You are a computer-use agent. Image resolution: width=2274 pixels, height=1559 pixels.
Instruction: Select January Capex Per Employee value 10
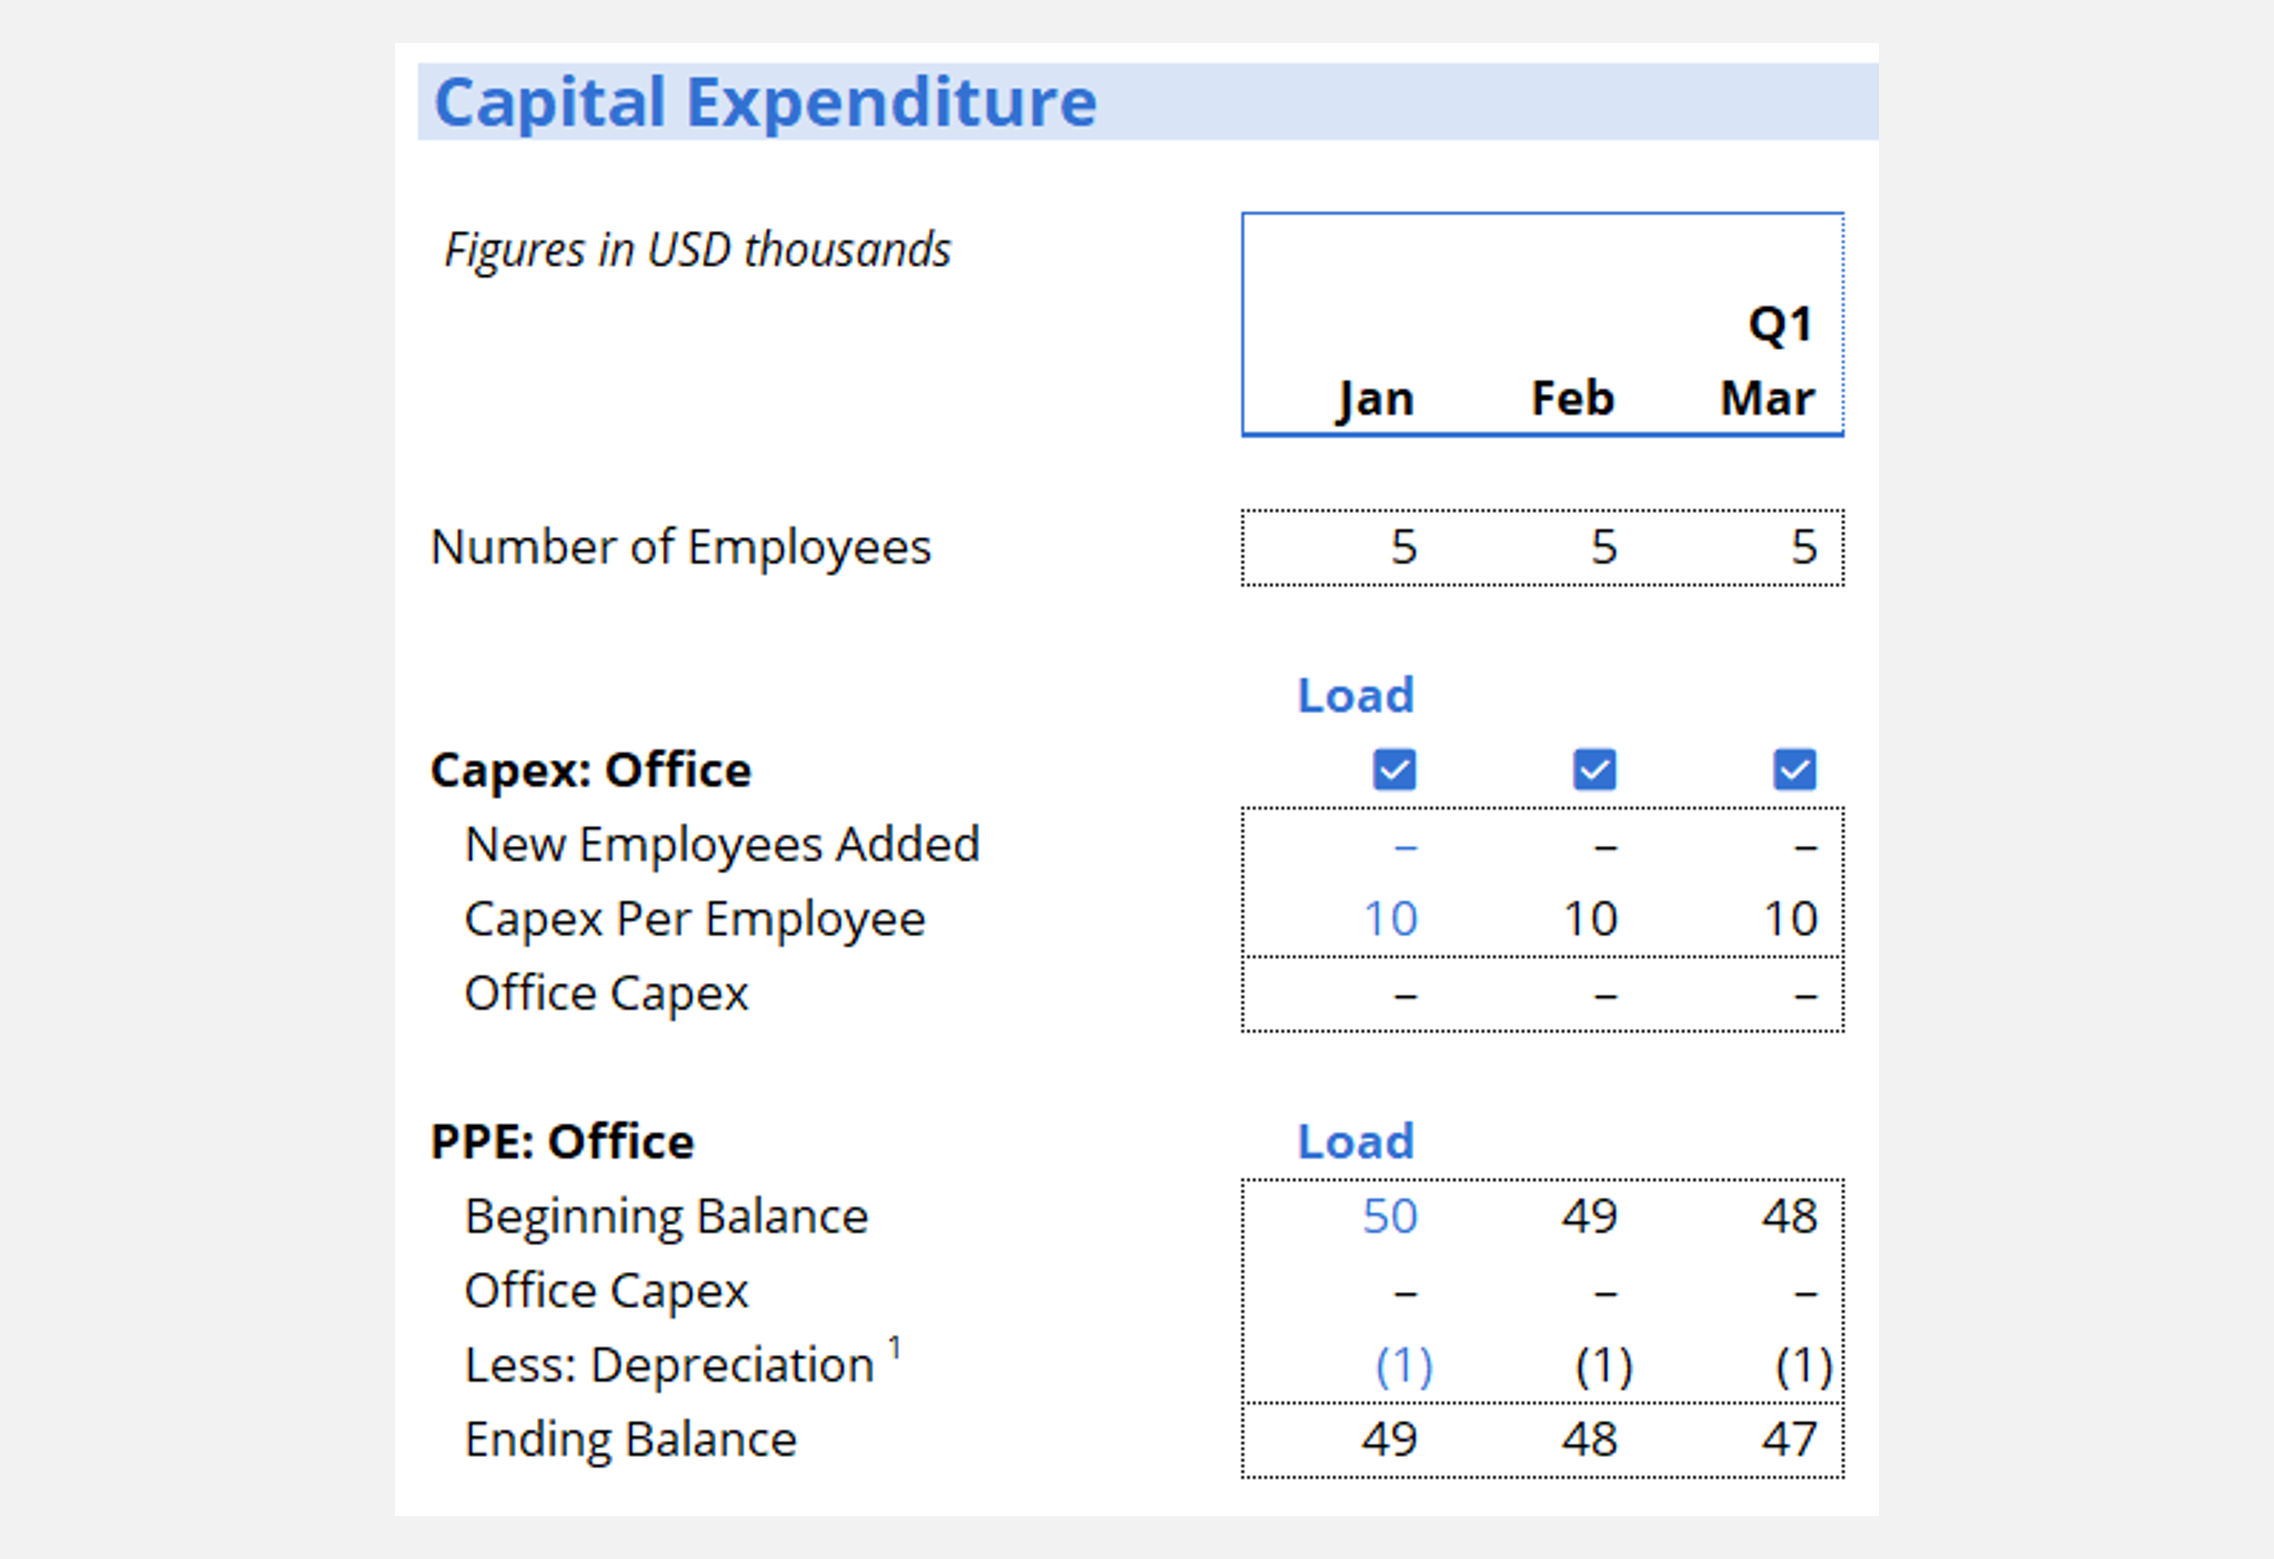[1390, 918]
